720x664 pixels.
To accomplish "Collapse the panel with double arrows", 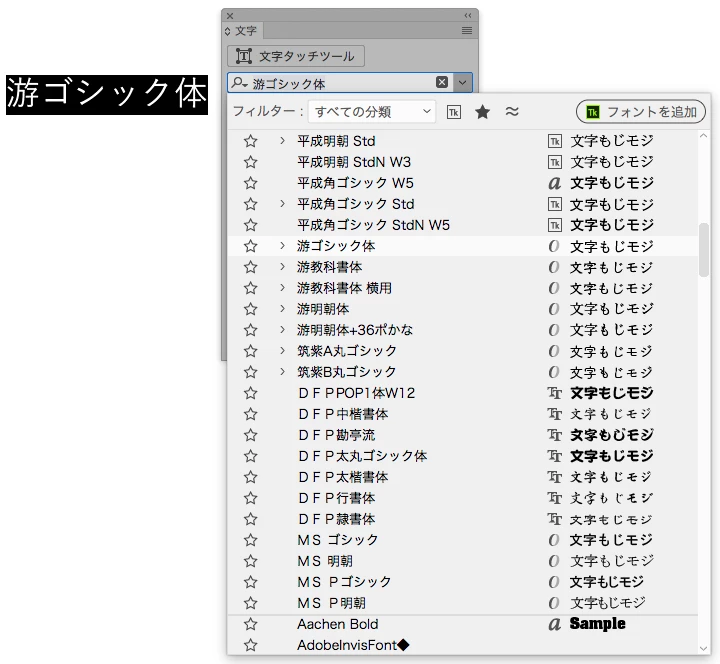I will (467, 16).
